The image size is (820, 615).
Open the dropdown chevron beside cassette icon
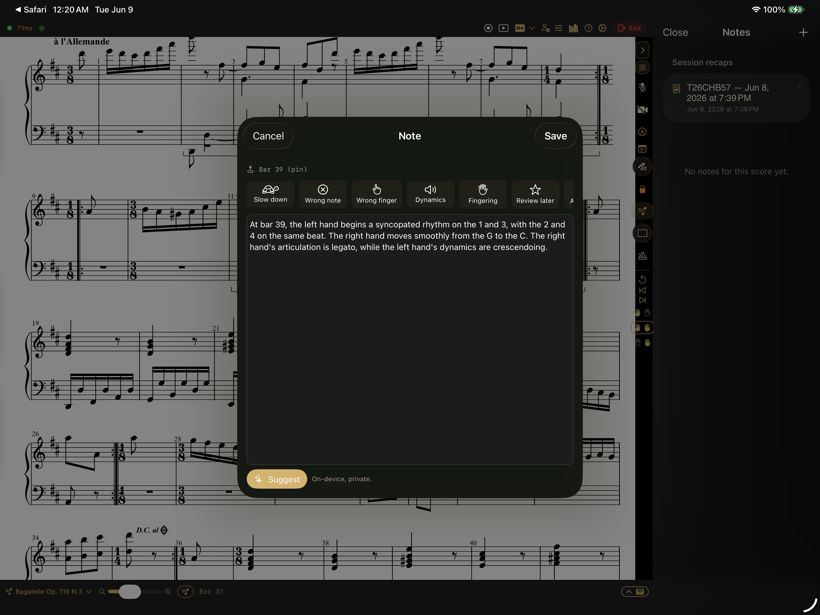pos(532,28)
